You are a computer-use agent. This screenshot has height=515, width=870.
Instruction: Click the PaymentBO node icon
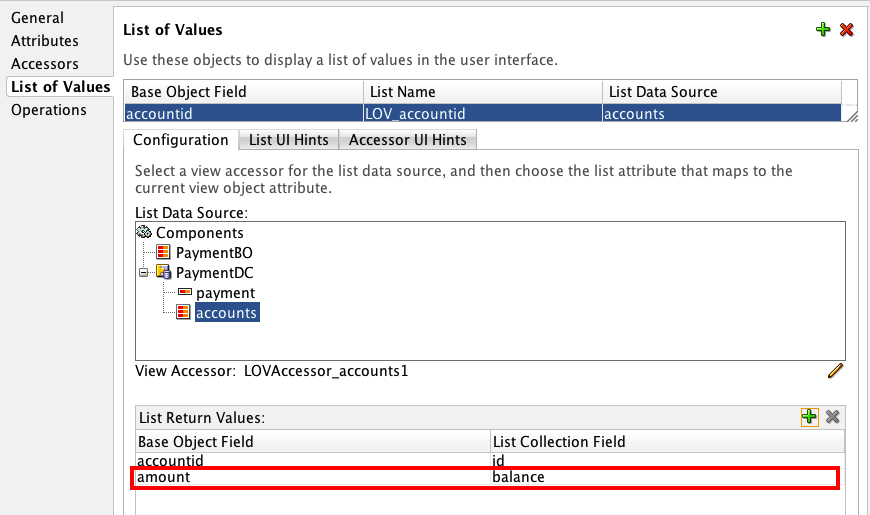point(163,253)
